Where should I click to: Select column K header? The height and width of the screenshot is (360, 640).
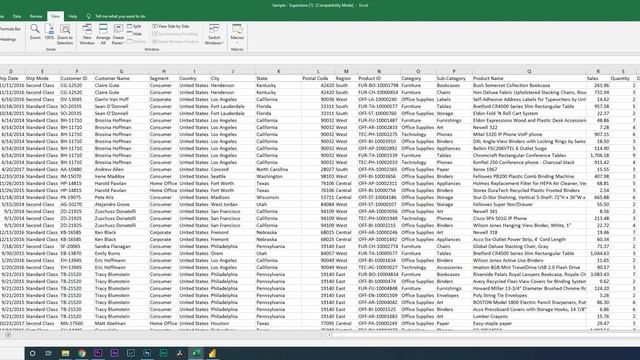pyautogui.click(x=279, y=71)
